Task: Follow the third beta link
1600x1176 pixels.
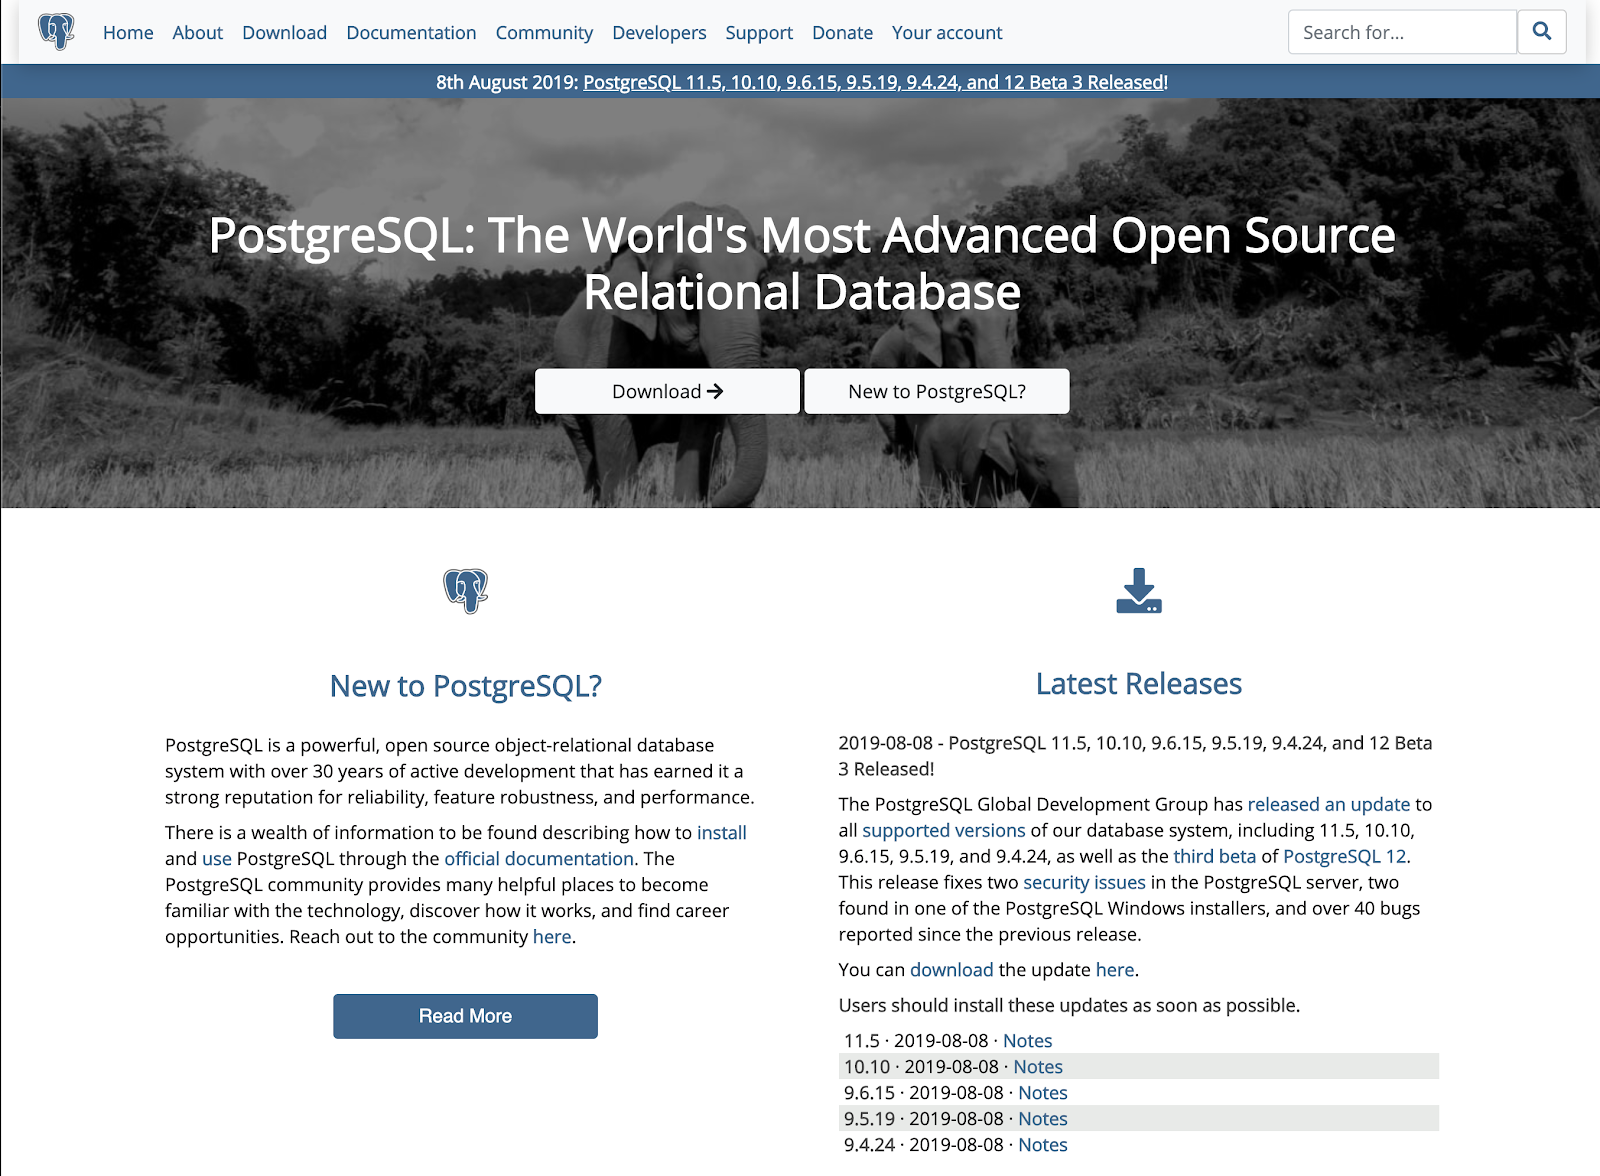Action: (1215, 856)
